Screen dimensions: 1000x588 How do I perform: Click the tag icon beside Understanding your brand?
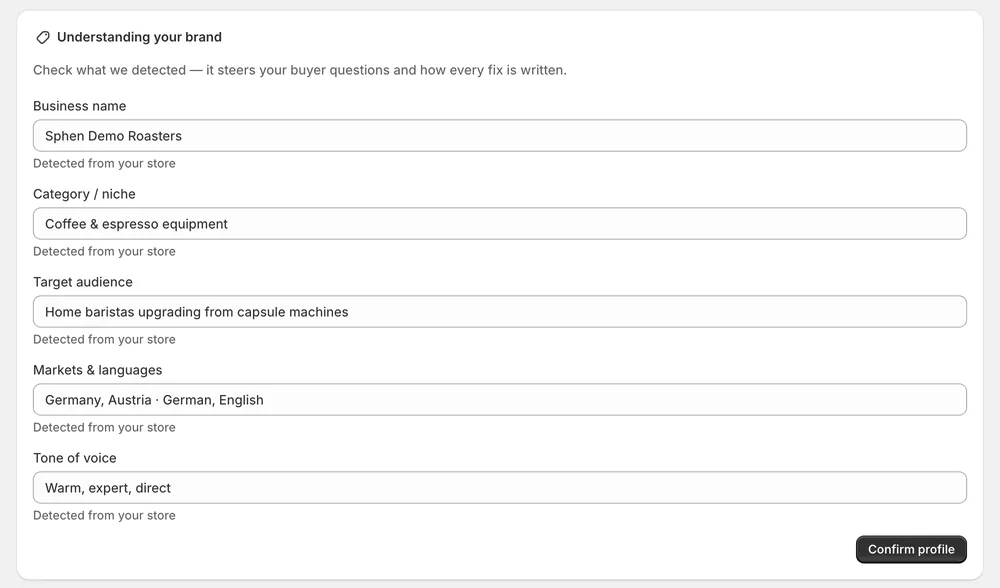(x=43, y=38)
